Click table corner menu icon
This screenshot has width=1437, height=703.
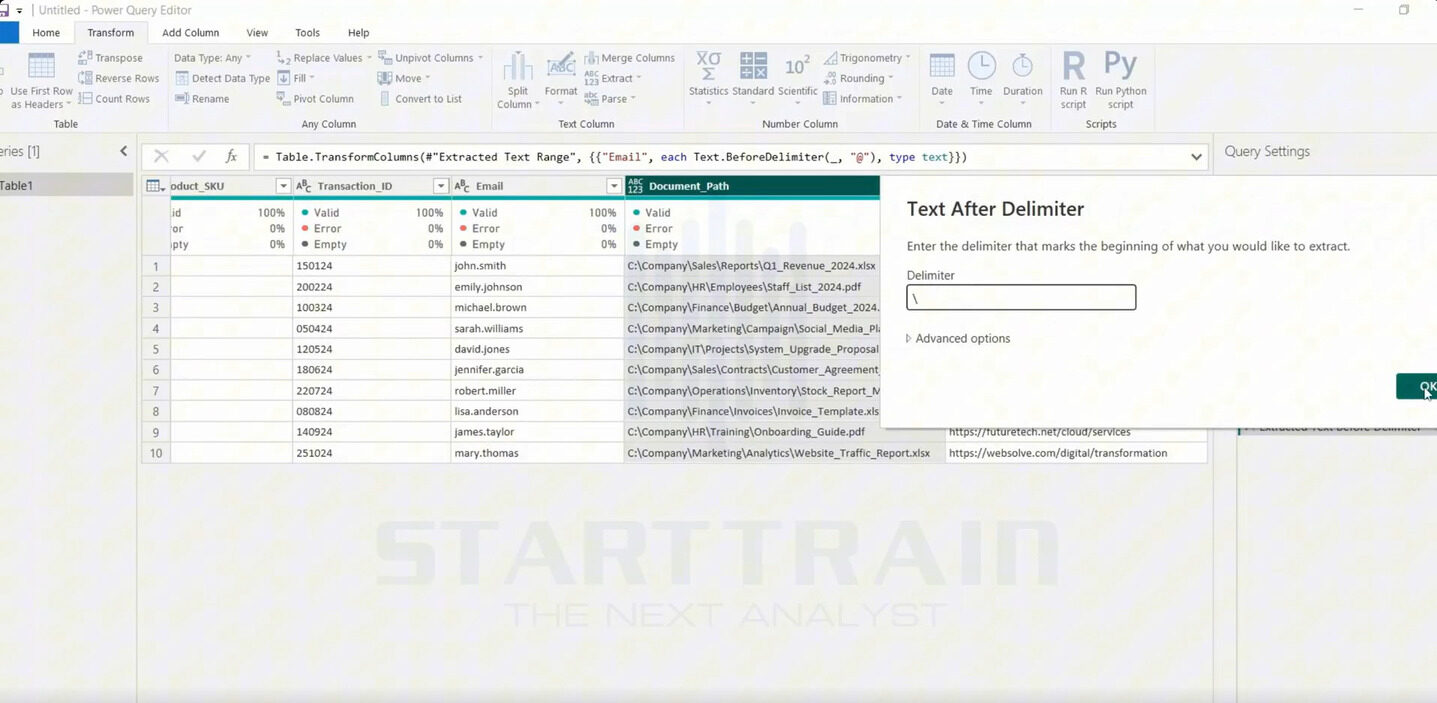tap(155, 186)
